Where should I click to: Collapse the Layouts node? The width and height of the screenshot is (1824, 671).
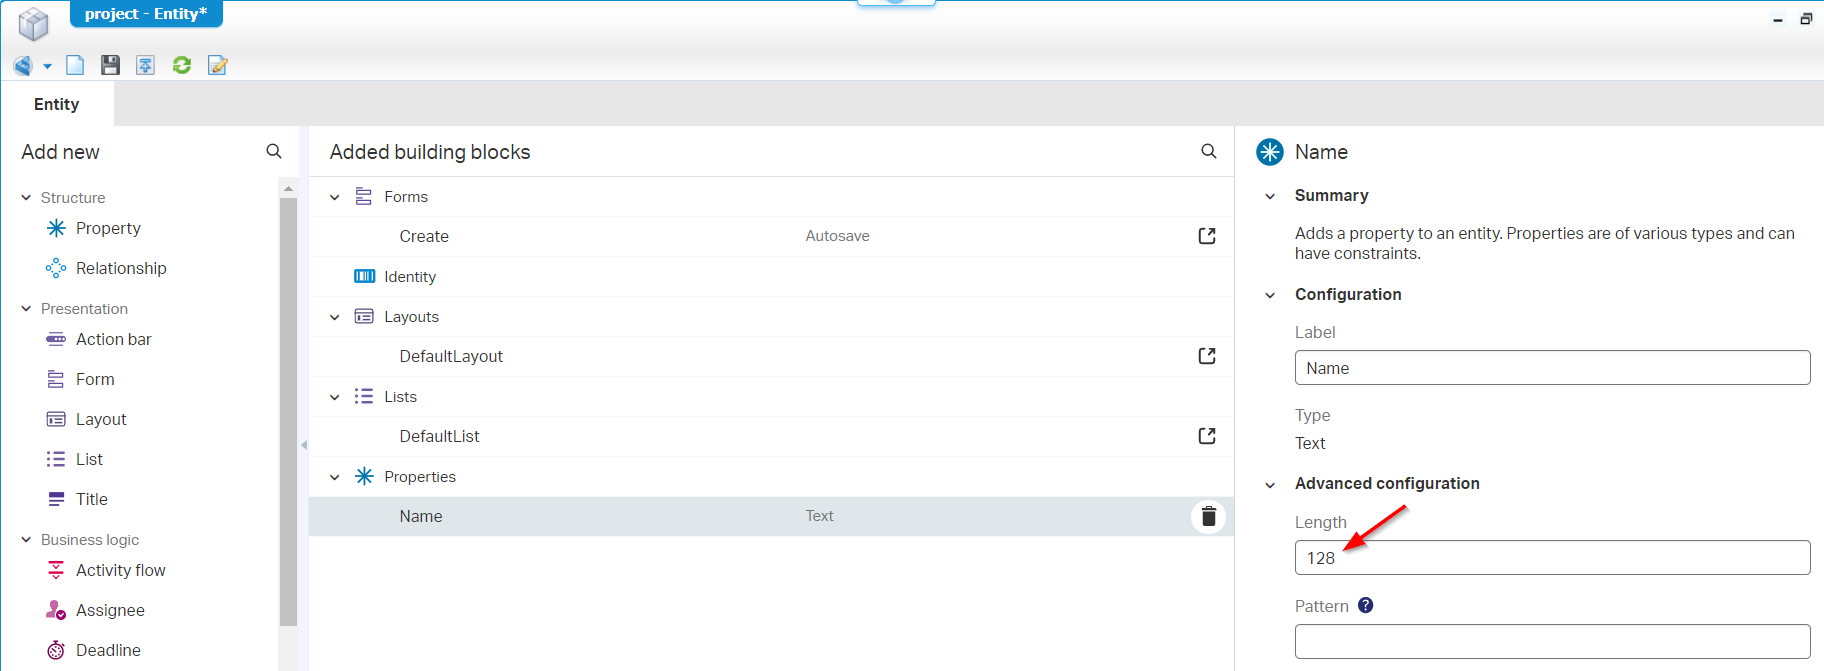335,317
